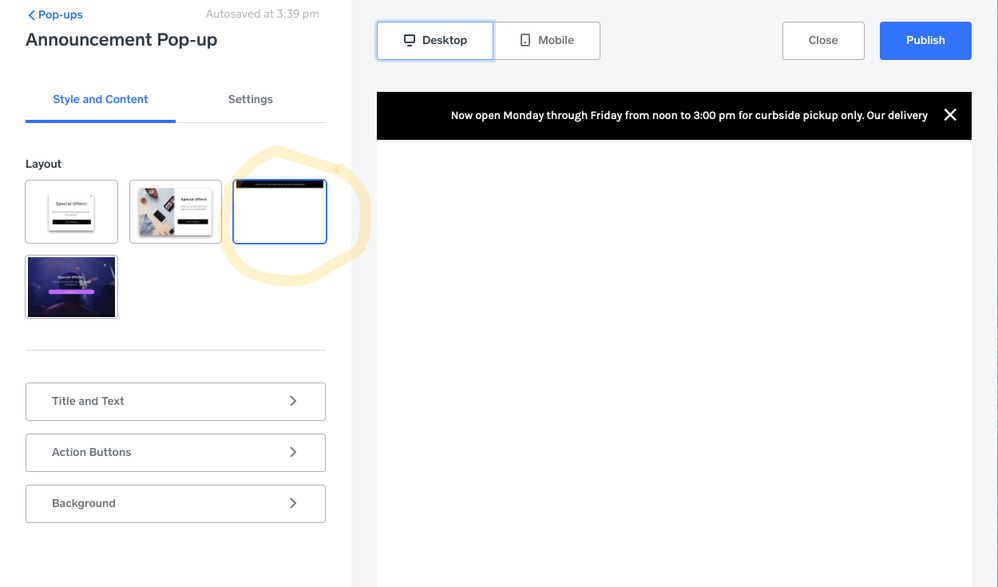Click the desktop monitor icon
The height and width of the screenshot is (587, 998).
409,40
